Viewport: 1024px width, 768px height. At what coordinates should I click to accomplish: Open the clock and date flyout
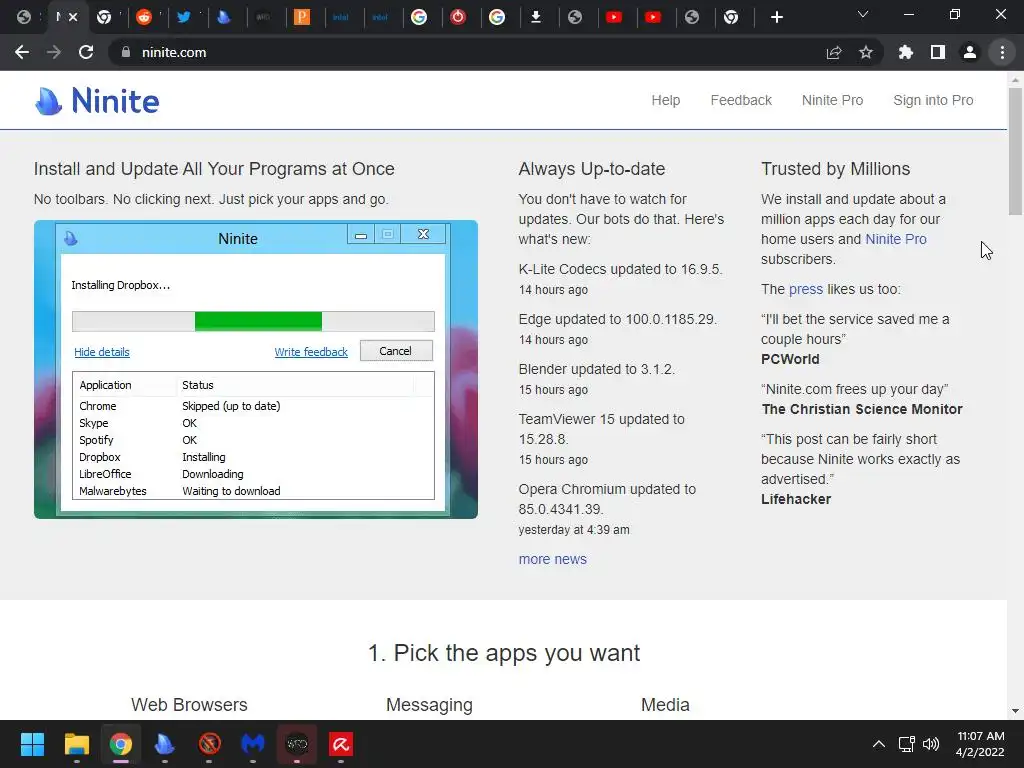pyautogui.click(x=980, y=744)
